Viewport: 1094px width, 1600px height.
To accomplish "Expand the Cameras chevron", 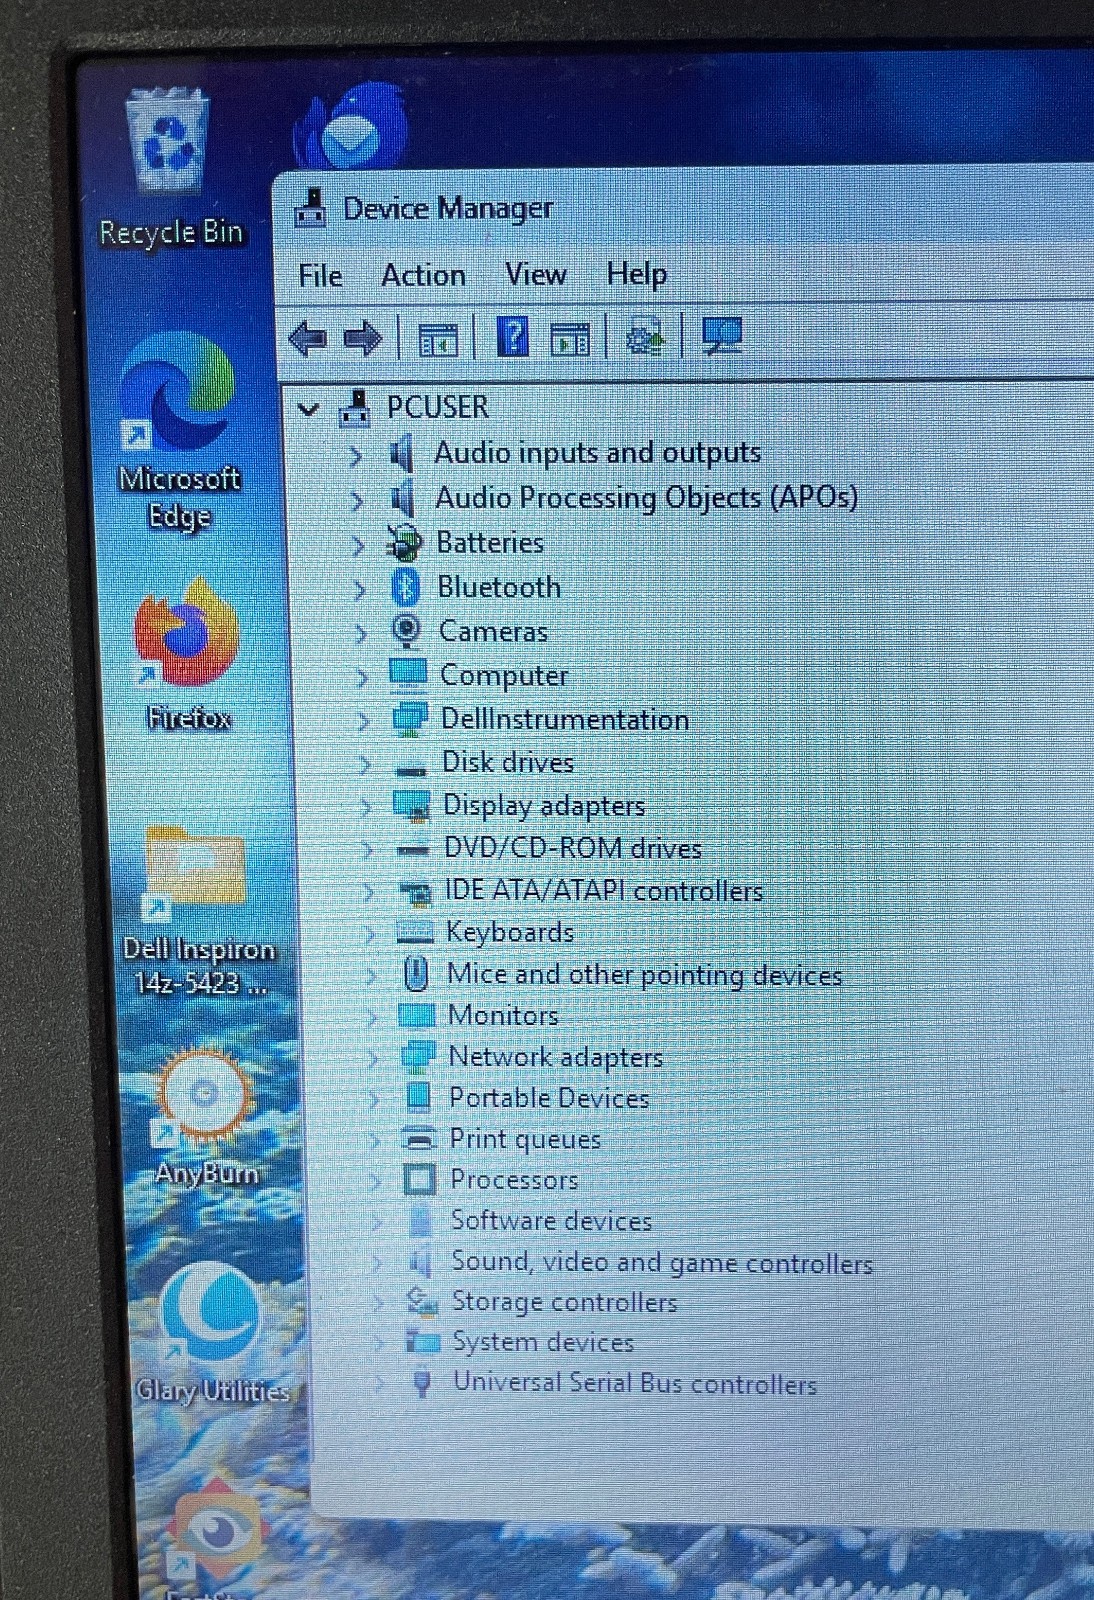I will [x=361, y=633].
